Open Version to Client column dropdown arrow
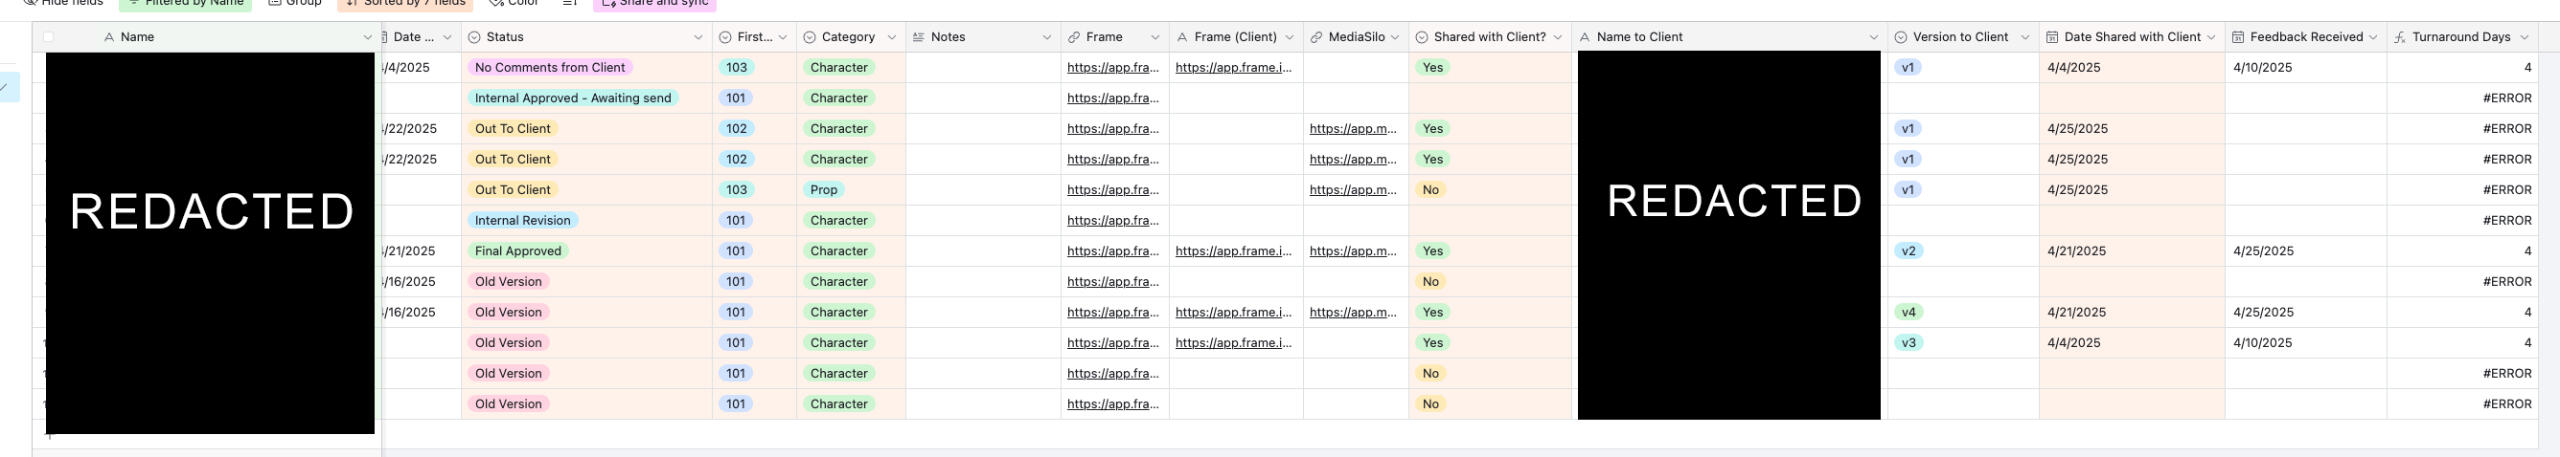This screenshot has height=457, width=2560. [x=2025, y=37]
